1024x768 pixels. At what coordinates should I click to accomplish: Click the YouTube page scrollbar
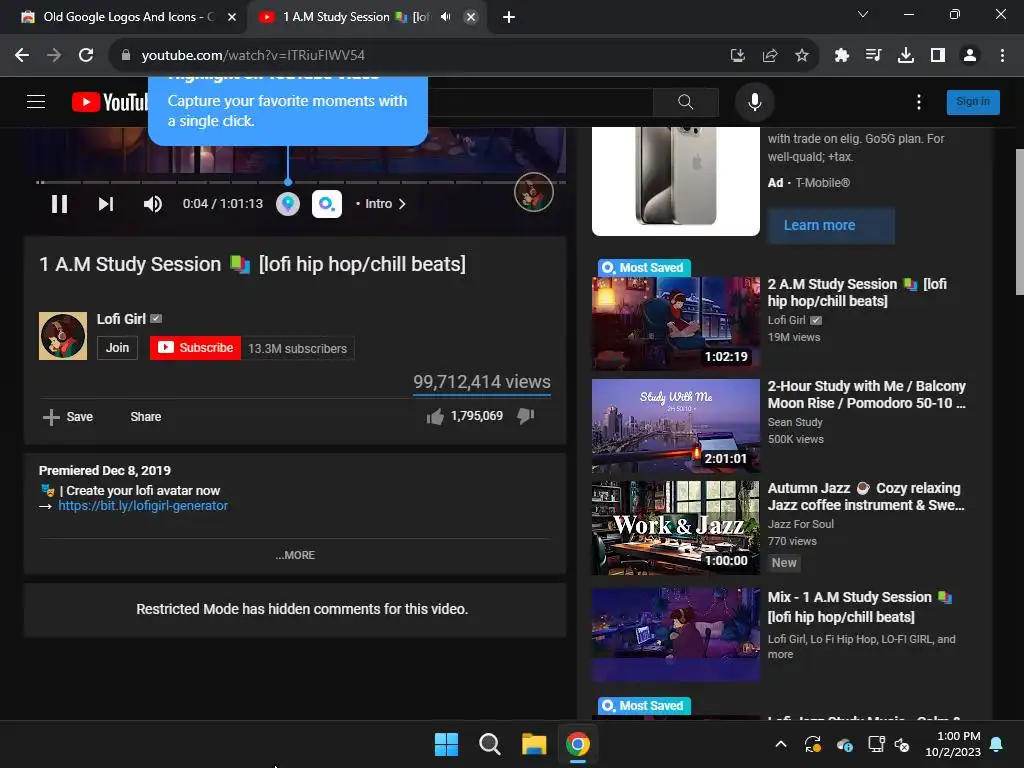pyautogui.click(x=1019, y=222)
